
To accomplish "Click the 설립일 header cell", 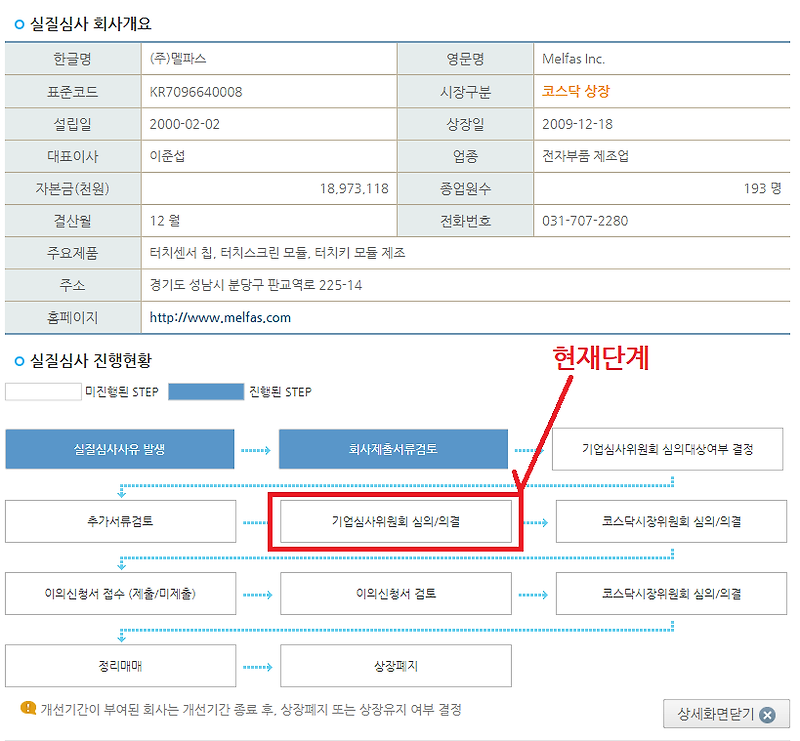I will click(73, 124).
